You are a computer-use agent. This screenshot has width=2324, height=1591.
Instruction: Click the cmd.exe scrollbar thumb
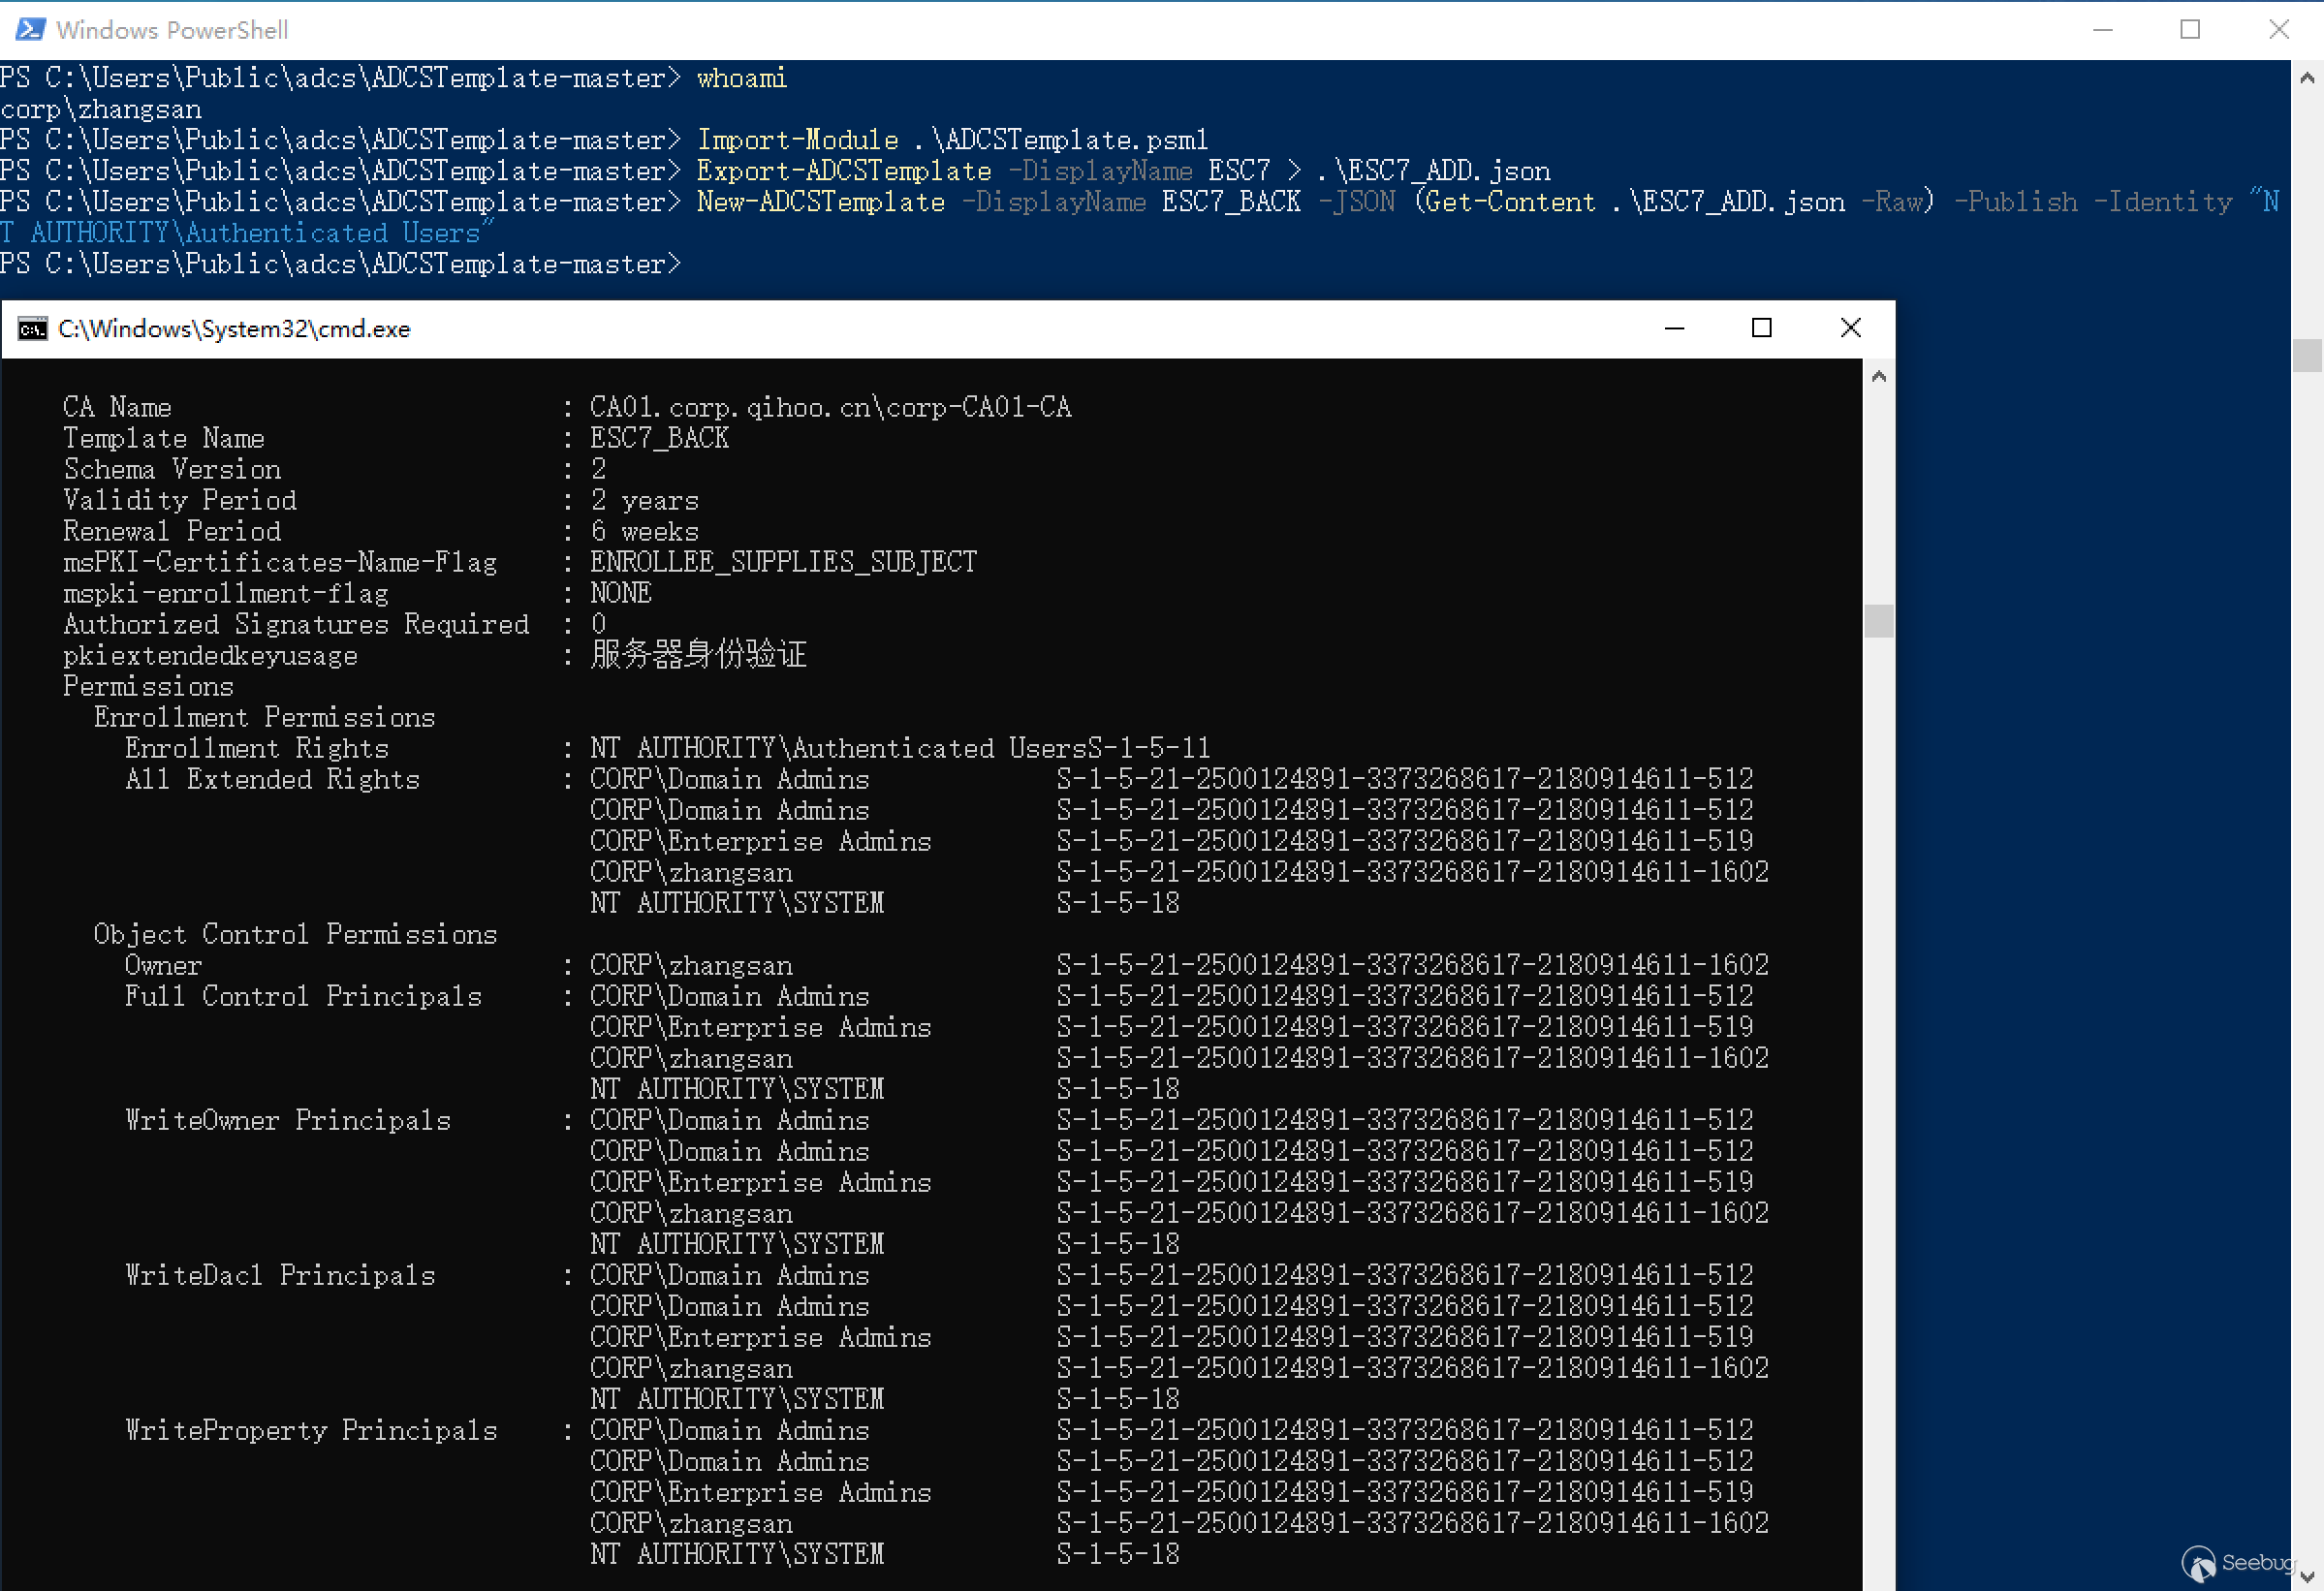[x=1879, y=621]
